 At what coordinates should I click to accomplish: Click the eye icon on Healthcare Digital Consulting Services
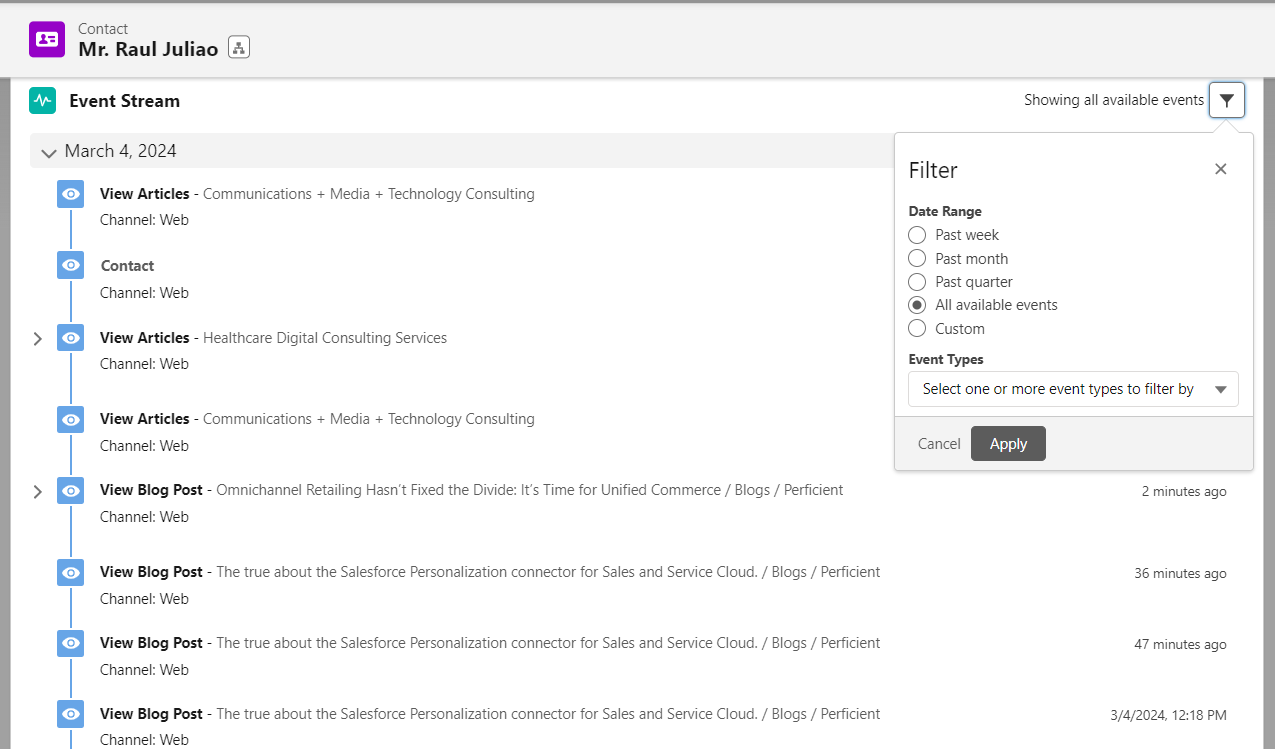69,338
